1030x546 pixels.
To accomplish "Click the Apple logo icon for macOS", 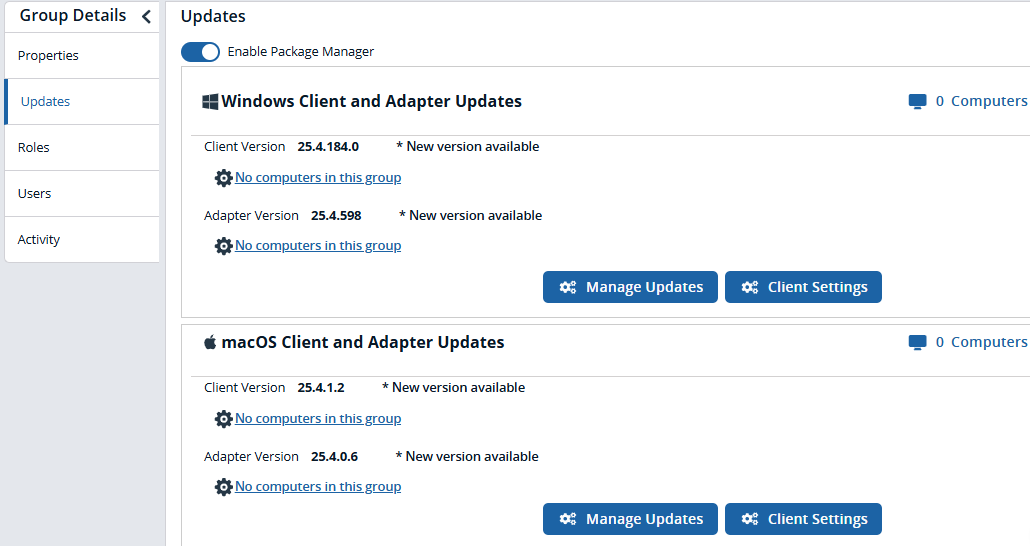I will [x=210, y=342].
